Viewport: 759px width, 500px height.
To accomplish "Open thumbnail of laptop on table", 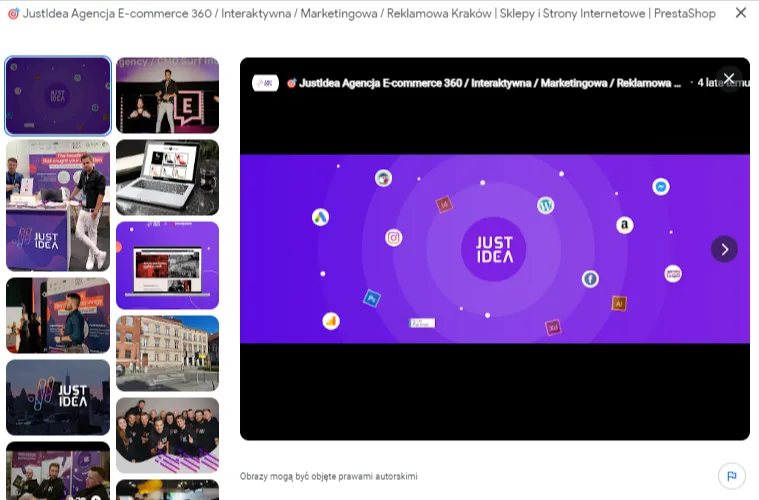I will tap(167, 177).
